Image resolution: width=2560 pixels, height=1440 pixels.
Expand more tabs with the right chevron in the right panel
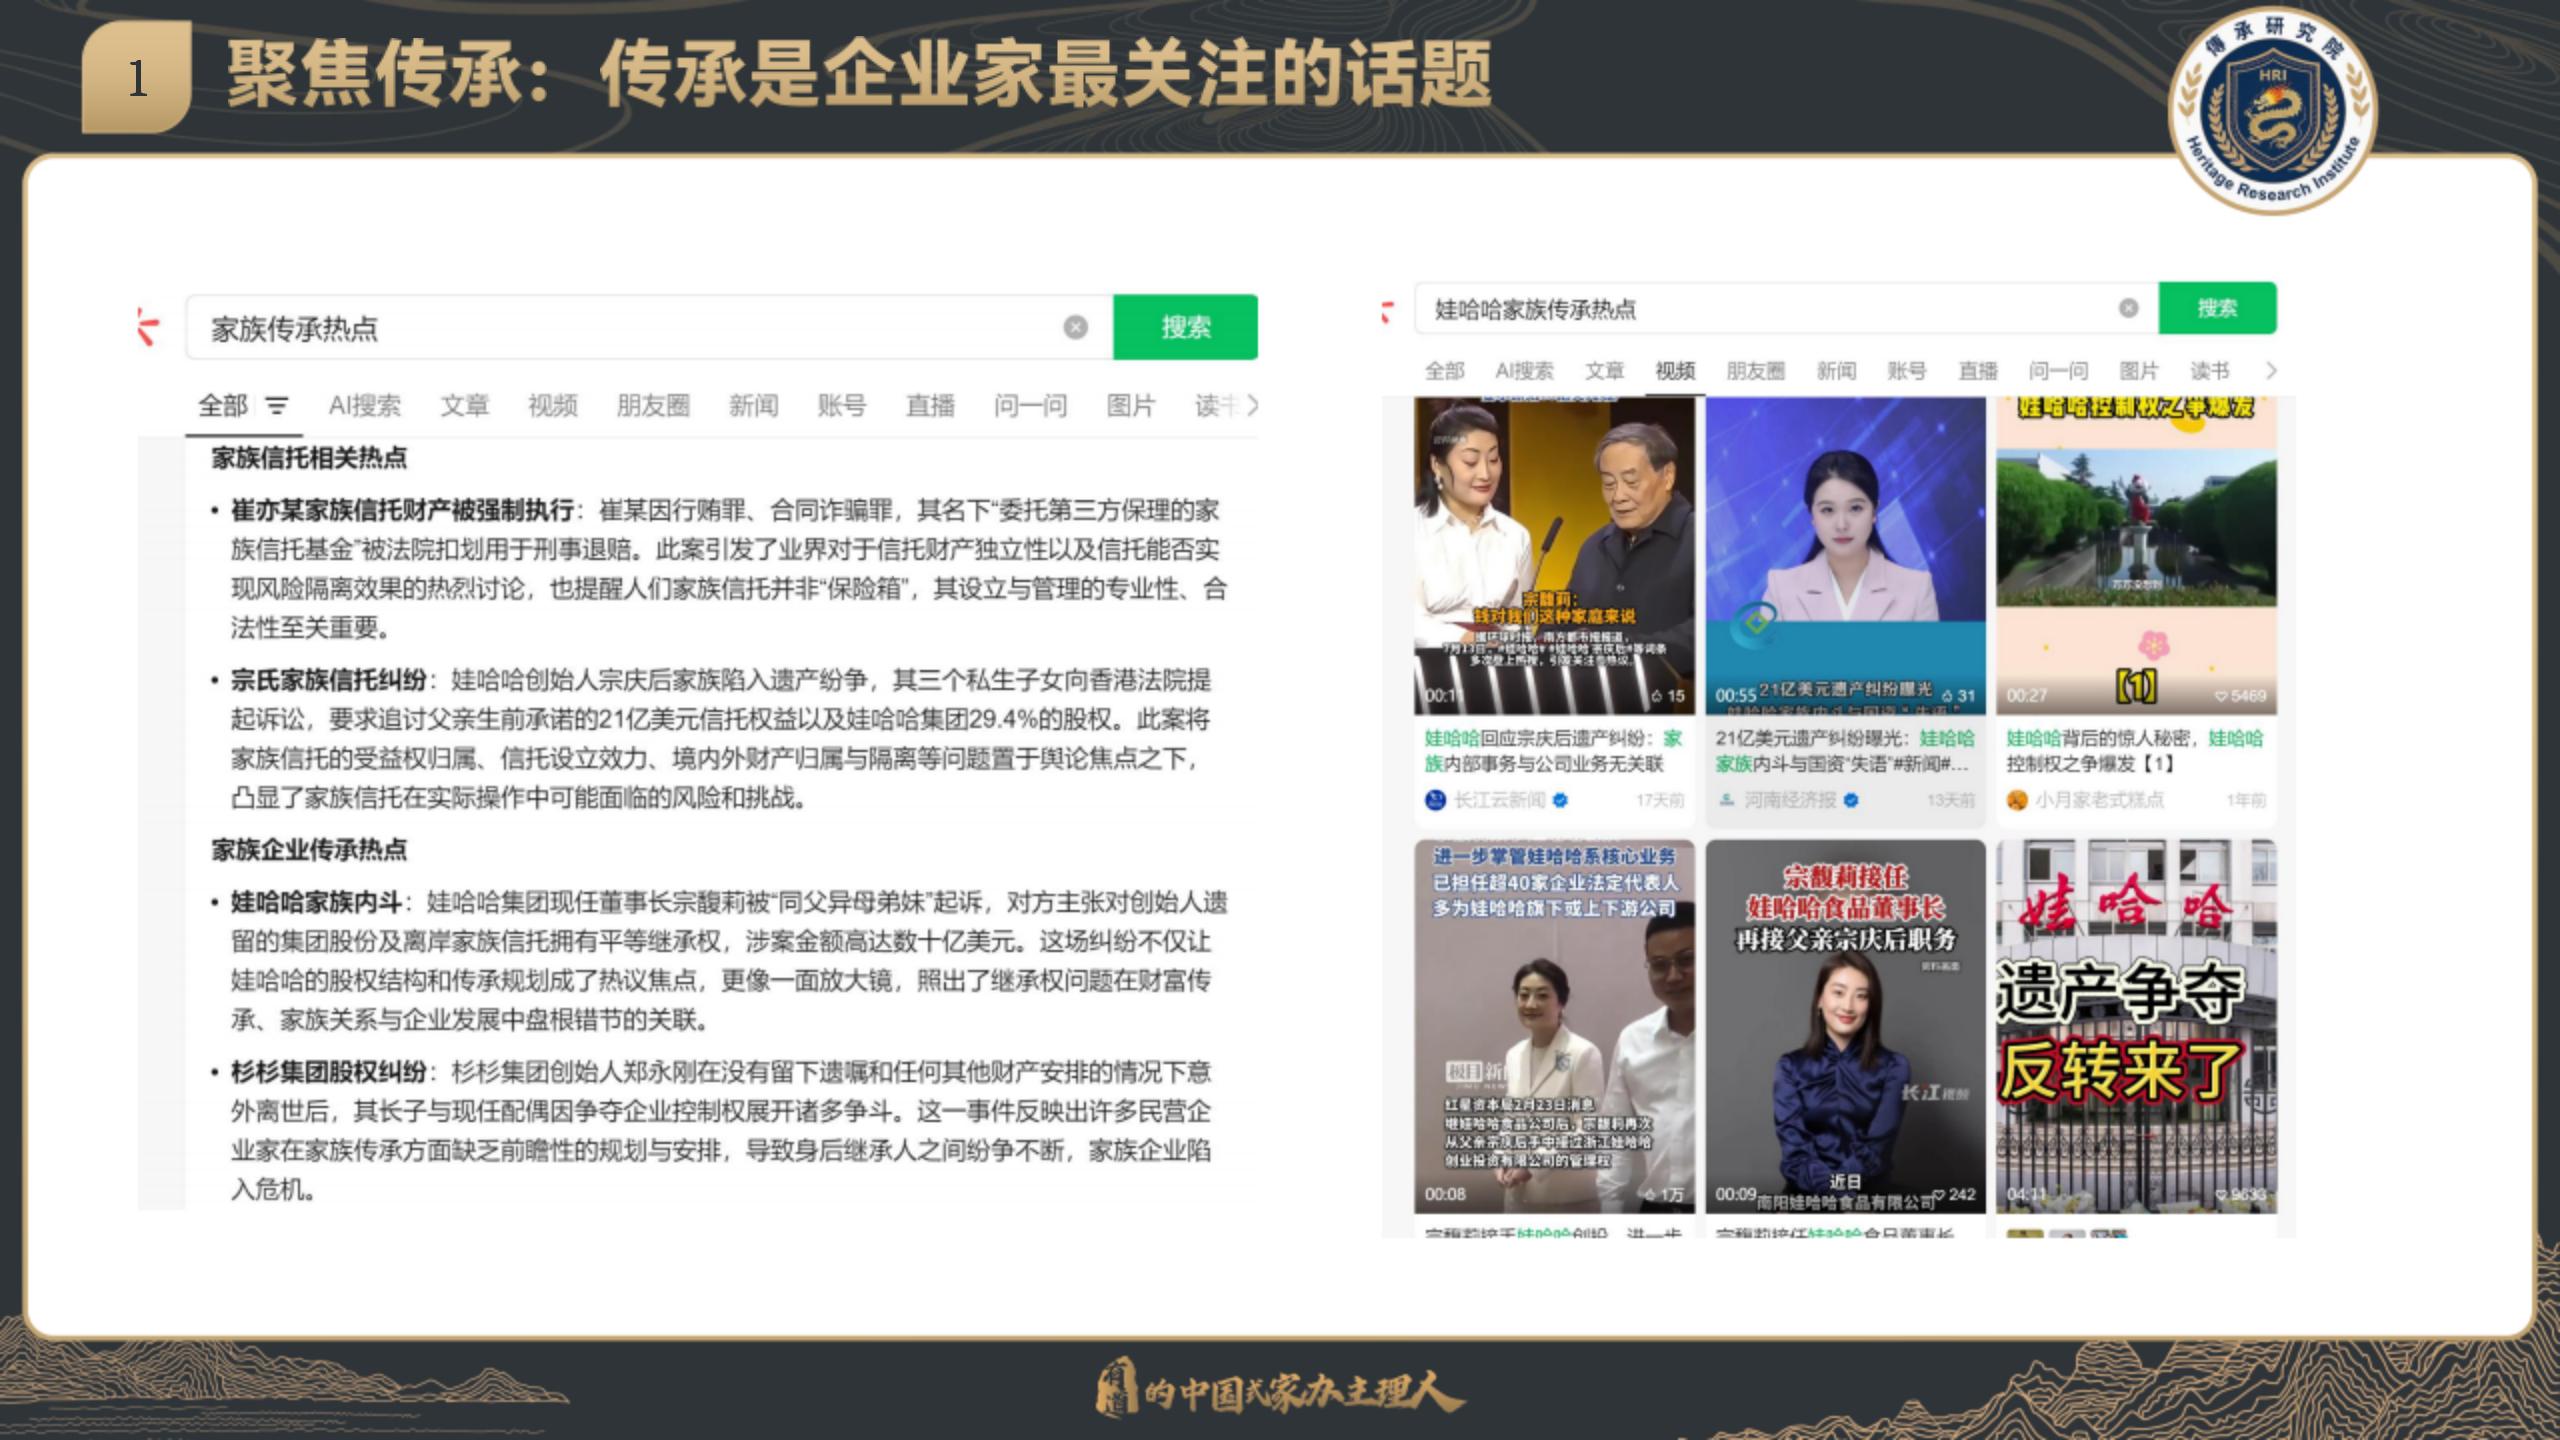(x=2271, y=371)
